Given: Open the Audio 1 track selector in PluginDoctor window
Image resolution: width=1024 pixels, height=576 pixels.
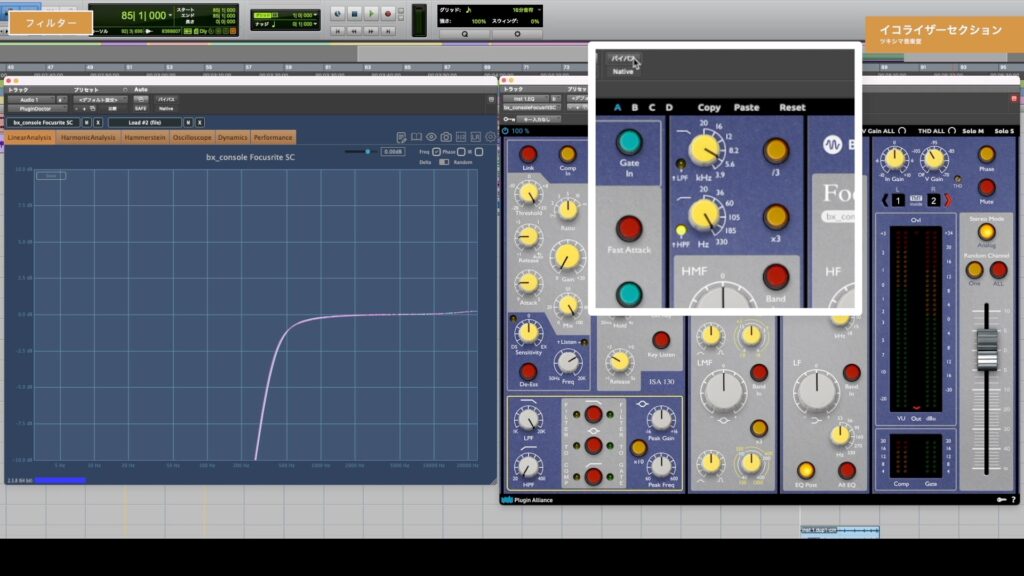Looking at the screenshot, I should [31, 100].
